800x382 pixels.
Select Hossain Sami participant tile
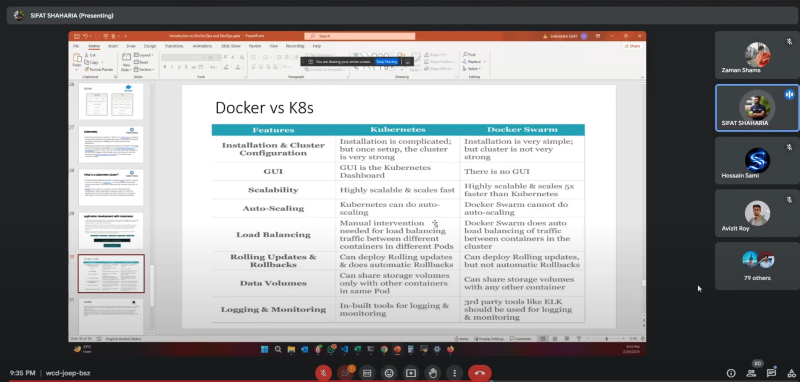click(x=757, y=161)
